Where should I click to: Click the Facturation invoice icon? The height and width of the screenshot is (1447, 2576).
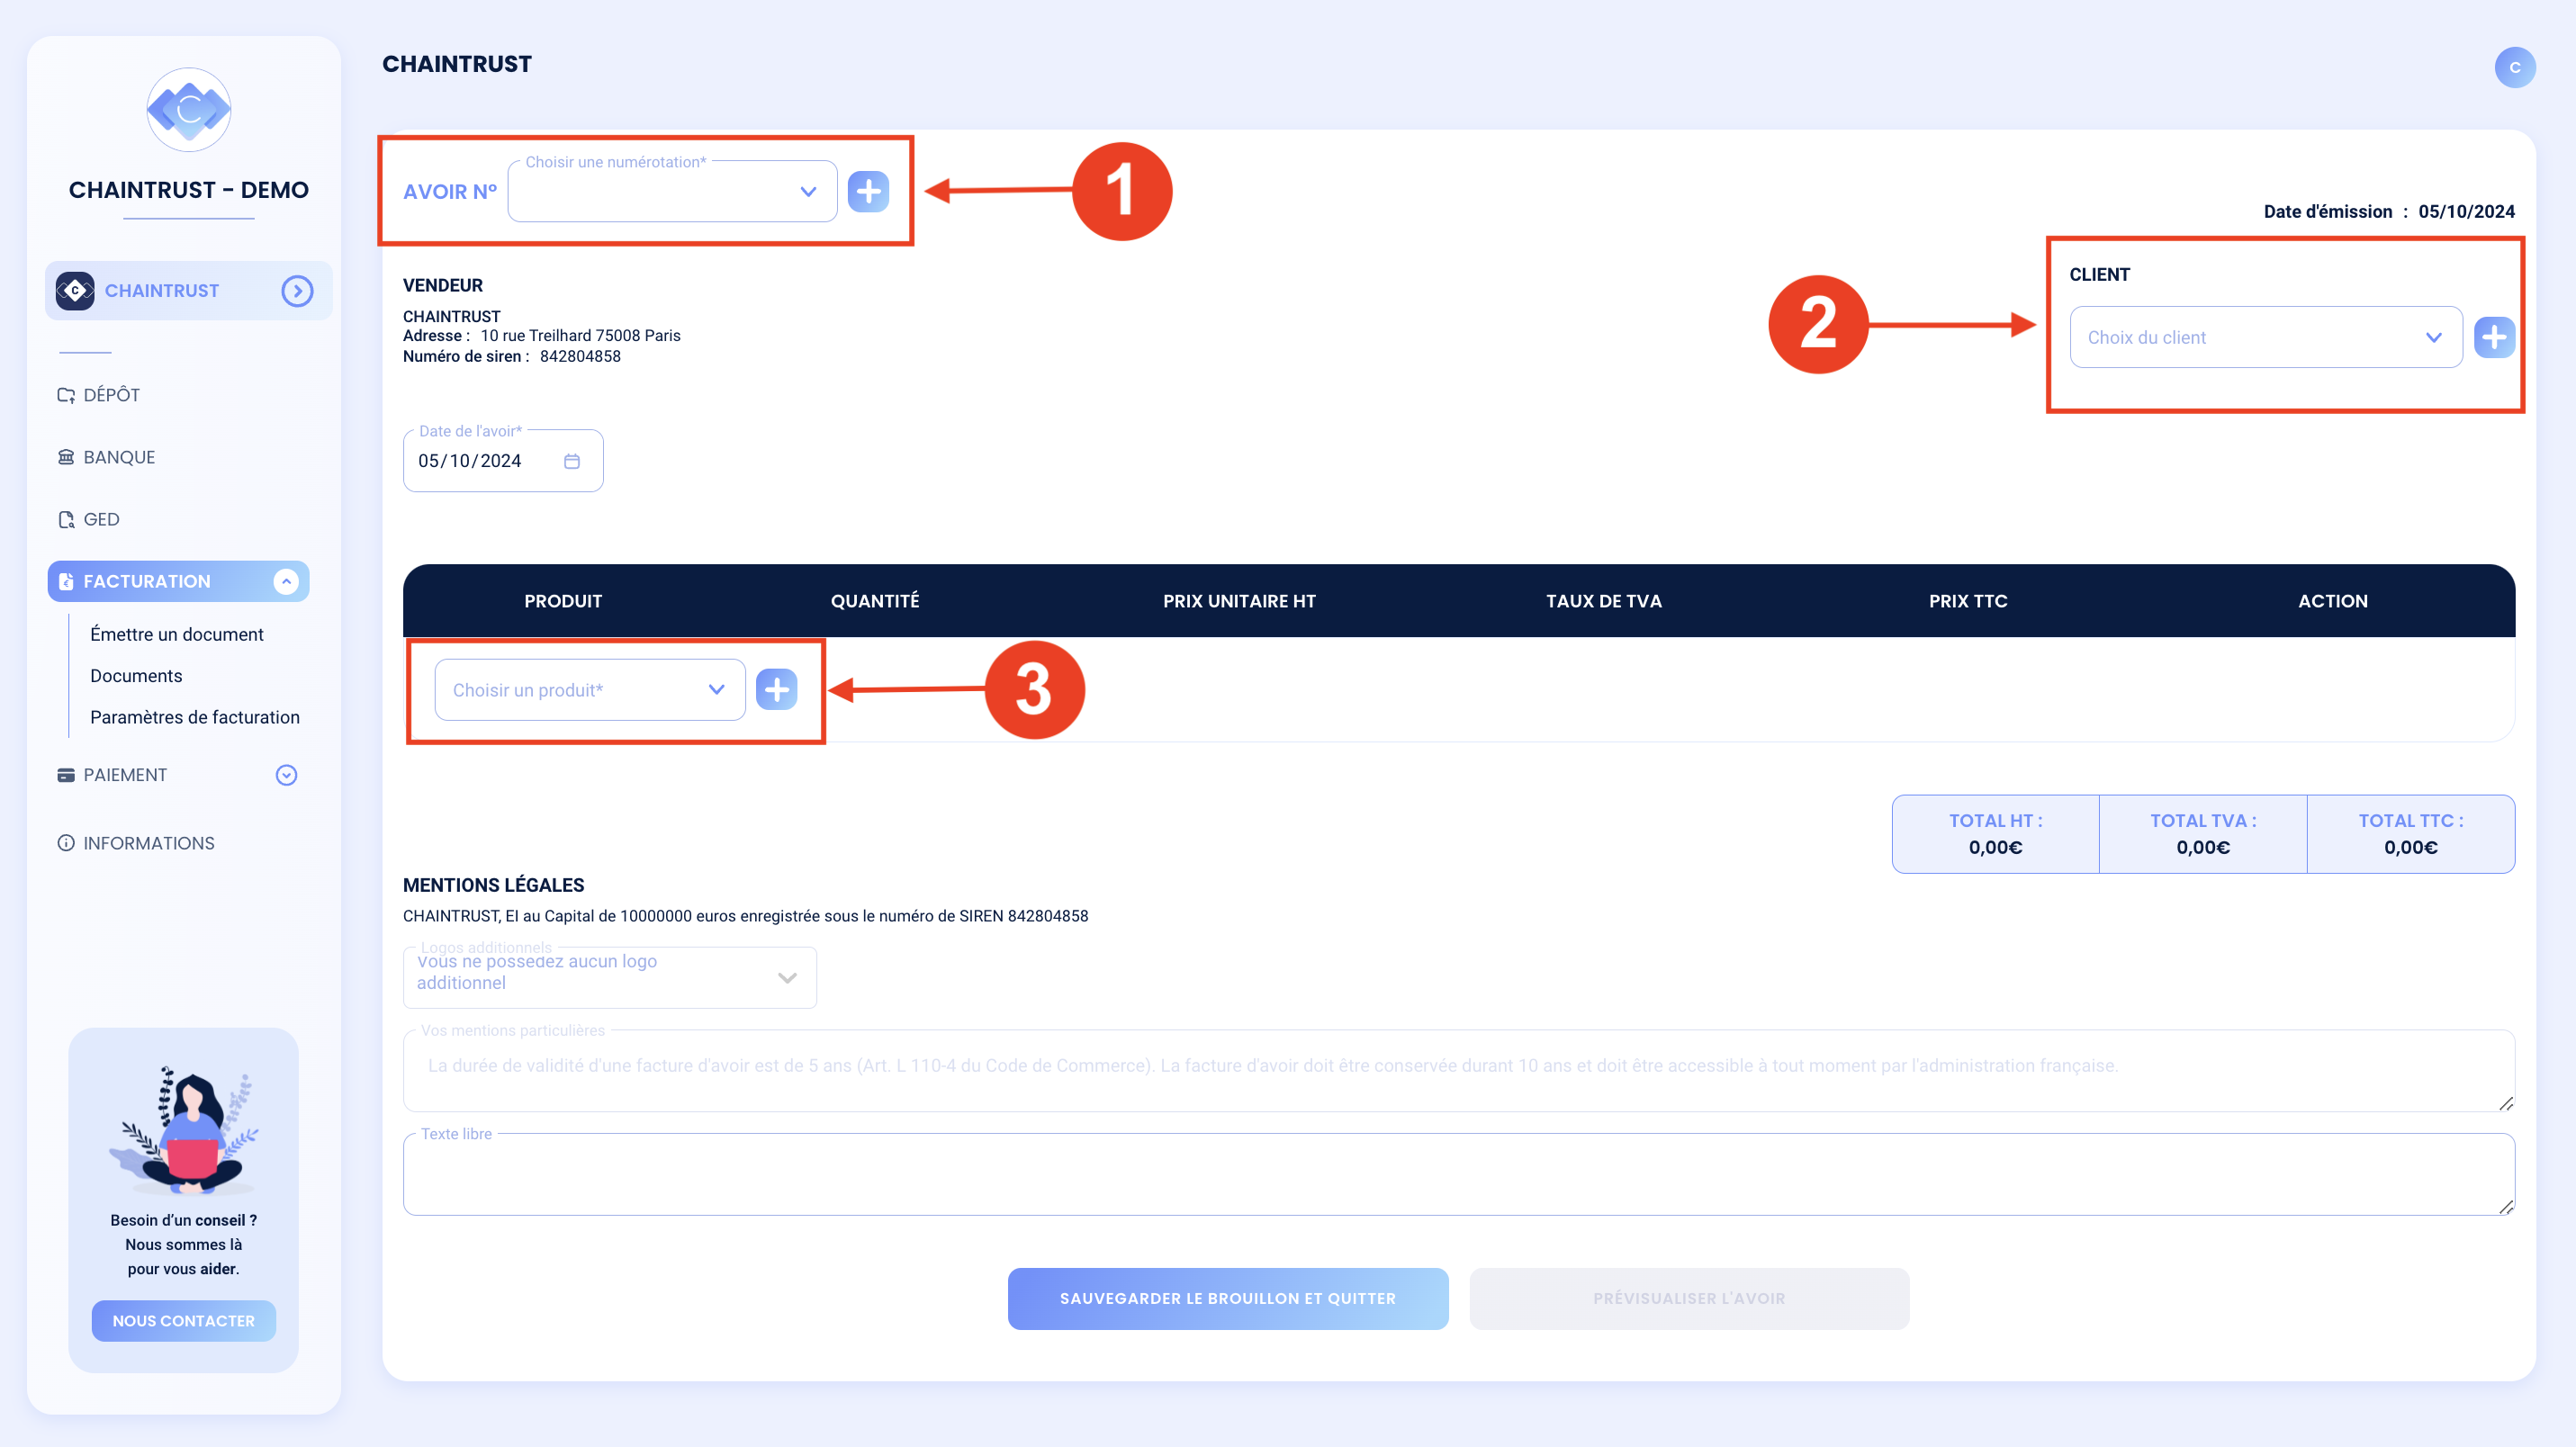(x=66, y=581)
